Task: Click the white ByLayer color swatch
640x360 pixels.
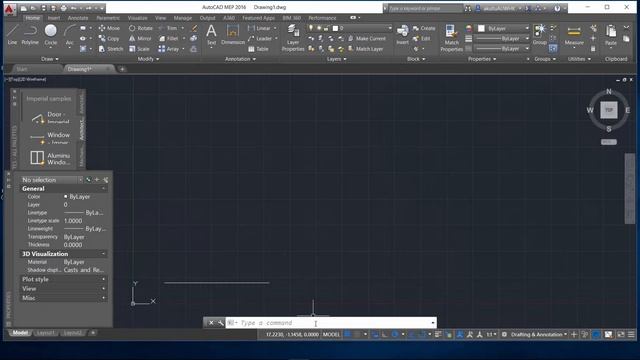Action: point(481,28)
